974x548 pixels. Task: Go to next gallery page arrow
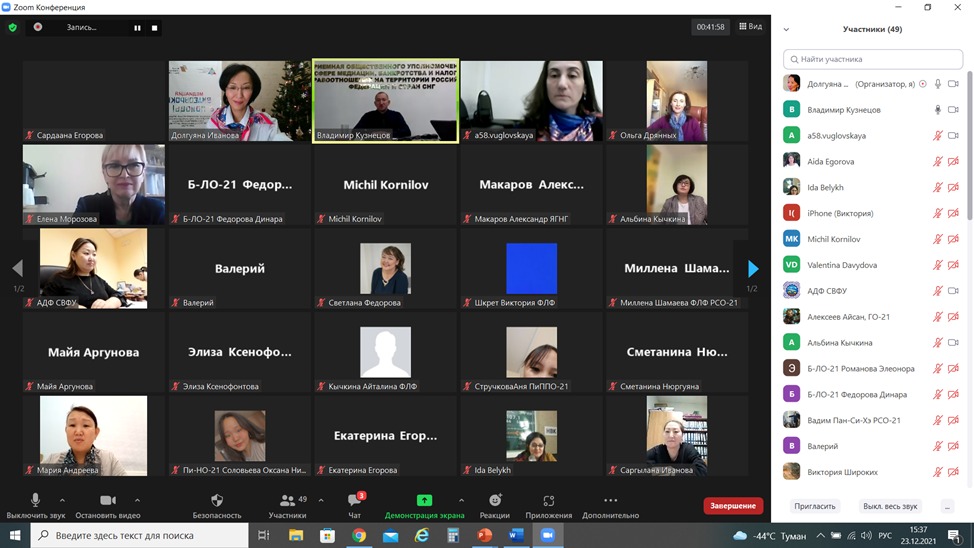click(x=753, y=268)
